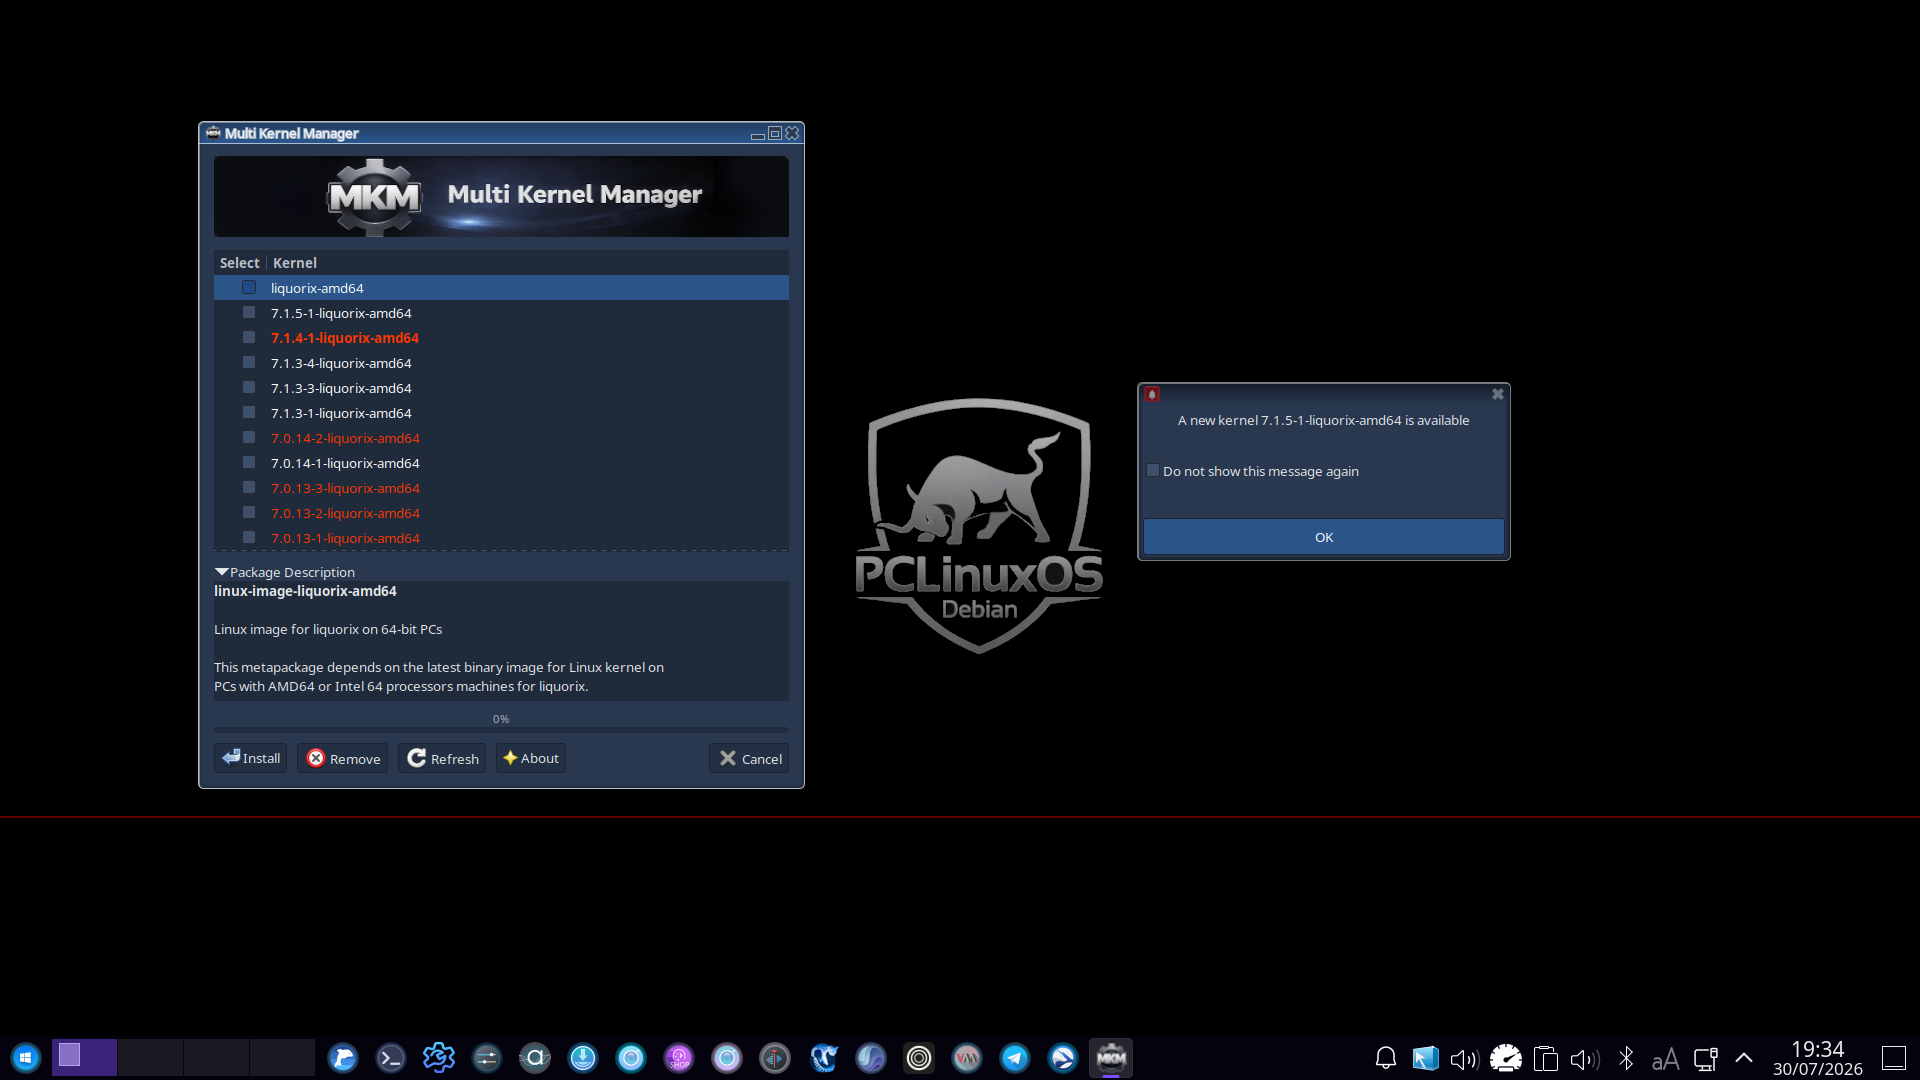Click the show desktop icon beside clock
This screenshot has width=1920, height=1080.
[1894, 1058]
